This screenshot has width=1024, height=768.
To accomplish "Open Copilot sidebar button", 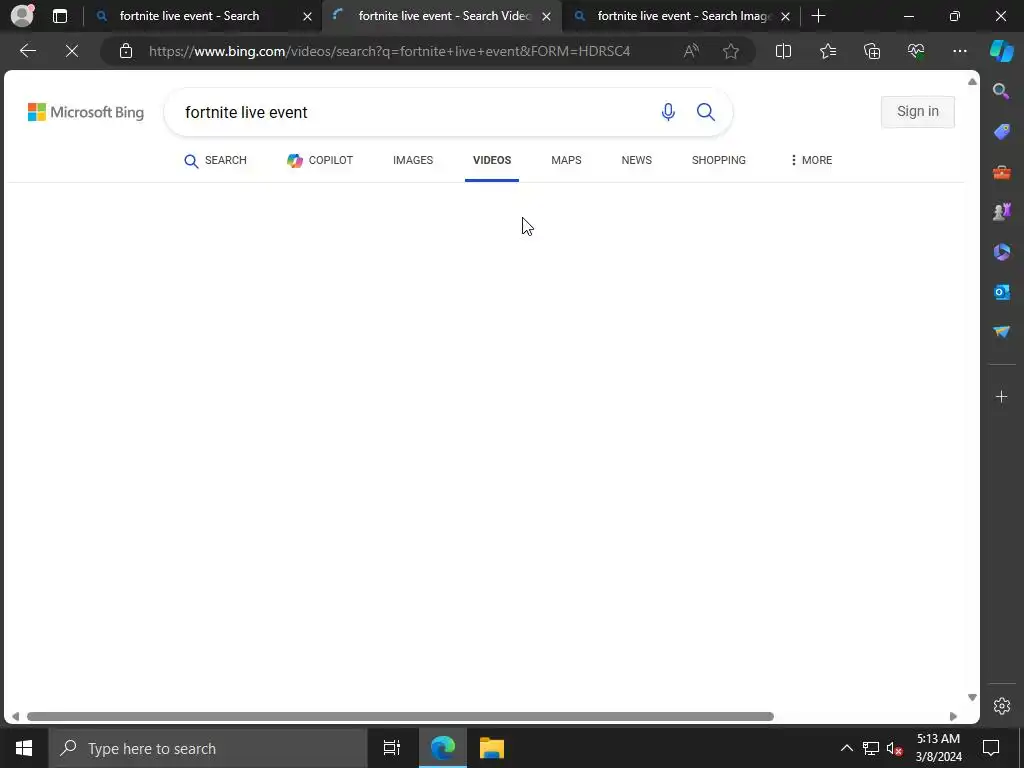I will (x=1001, y=51).
